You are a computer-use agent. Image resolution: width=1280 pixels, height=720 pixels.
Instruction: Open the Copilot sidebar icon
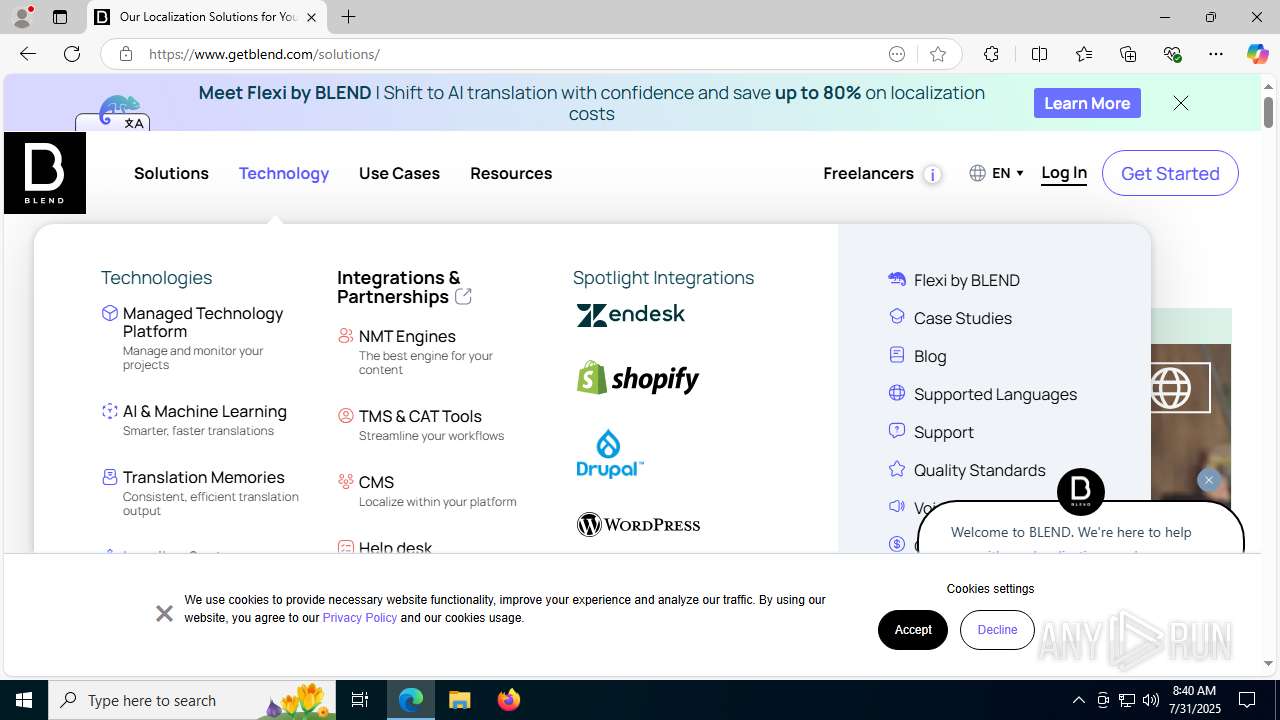pyautogui.click(x=1257, y=54)
